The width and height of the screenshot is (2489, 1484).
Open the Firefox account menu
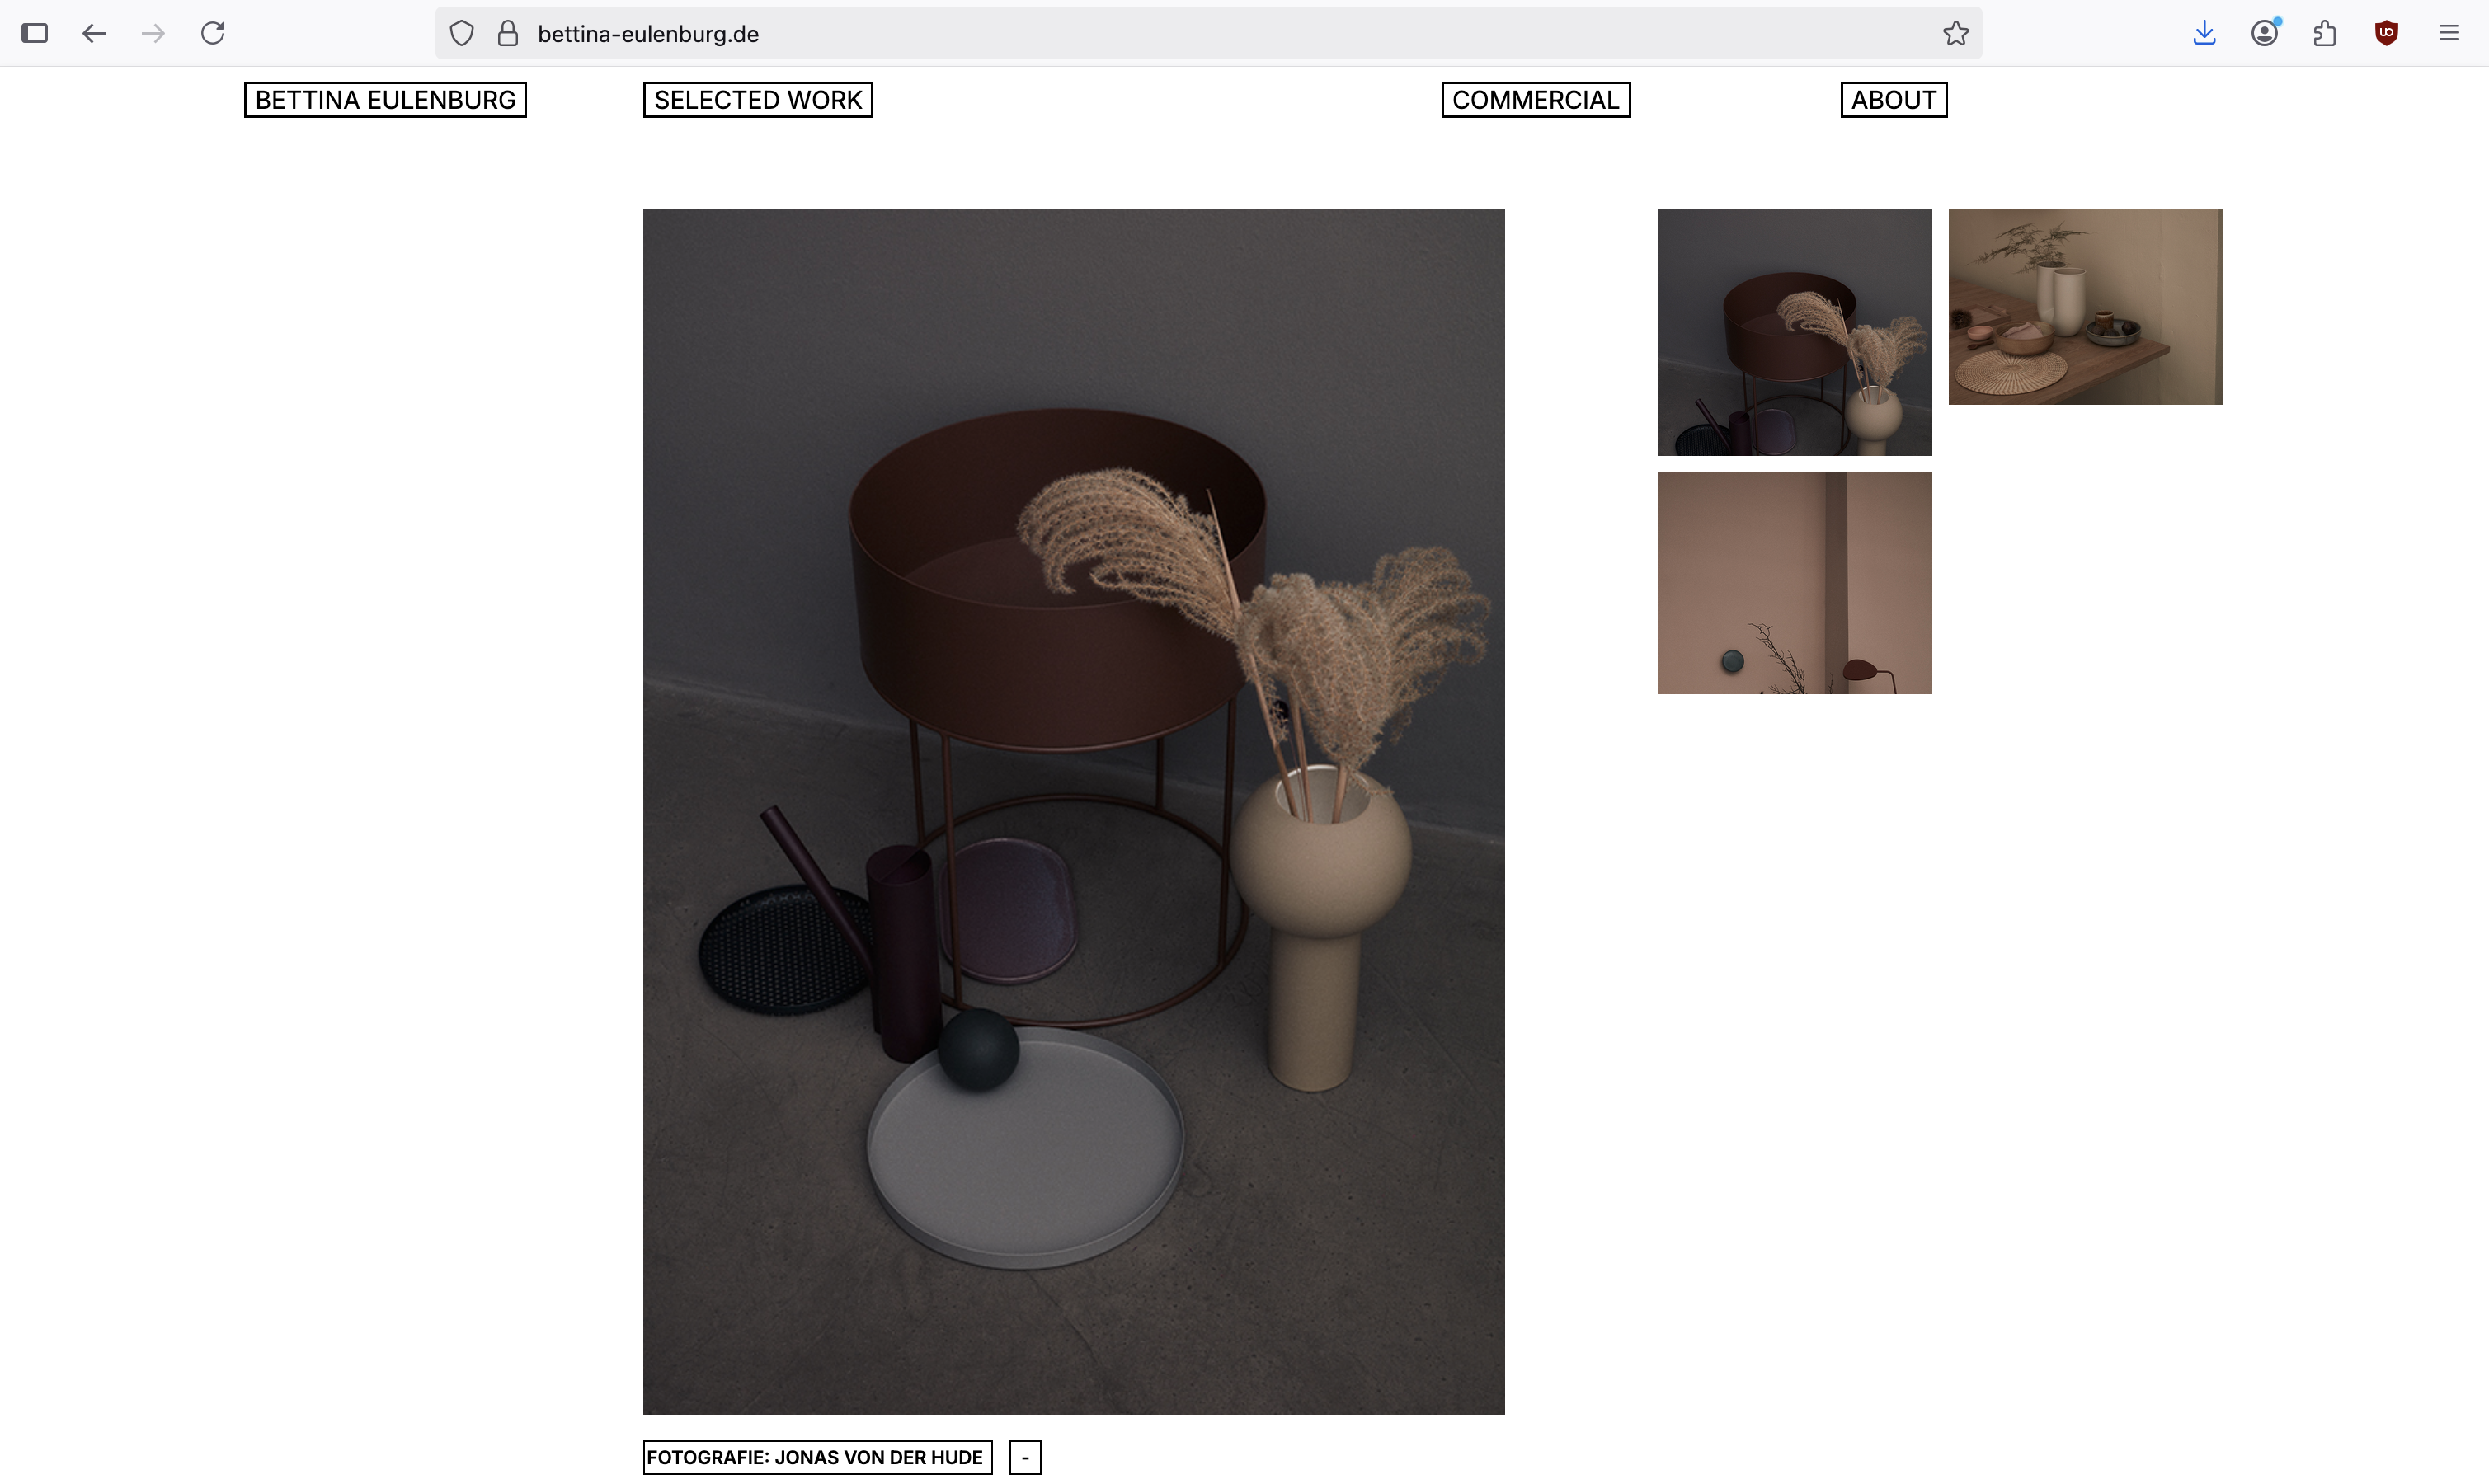[2265, 33]
